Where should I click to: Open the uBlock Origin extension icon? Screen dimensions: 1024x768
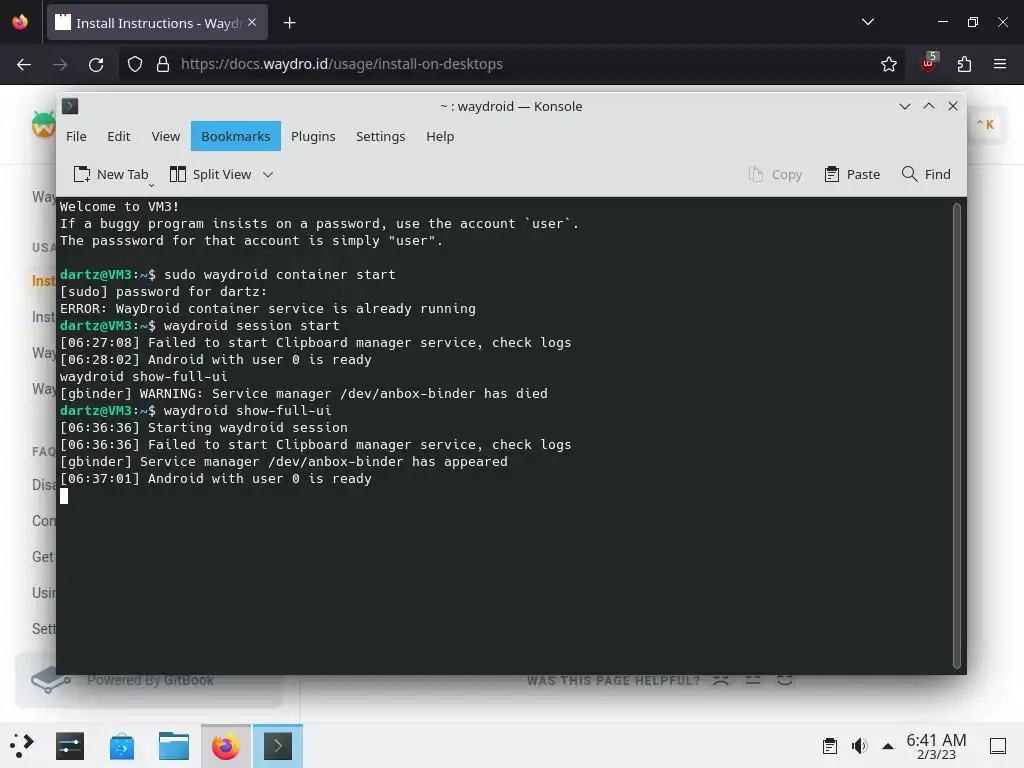(928, 63)
